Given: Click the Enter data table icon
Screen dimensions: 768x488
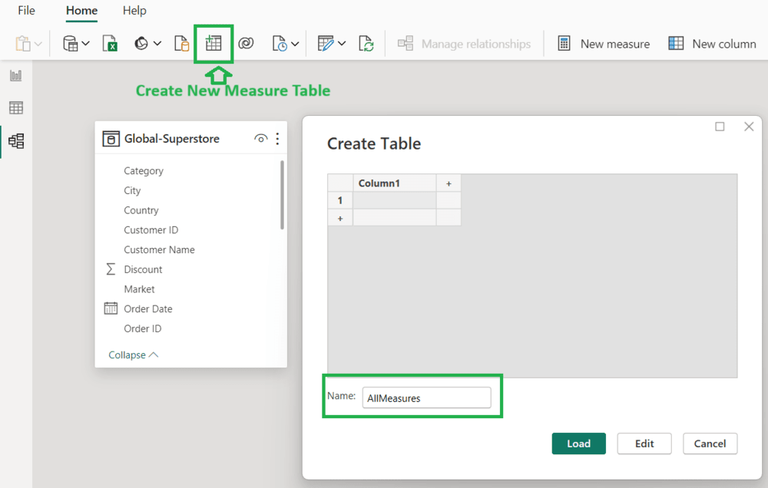Looking at the screenshot, I should (x=213, y=44).
